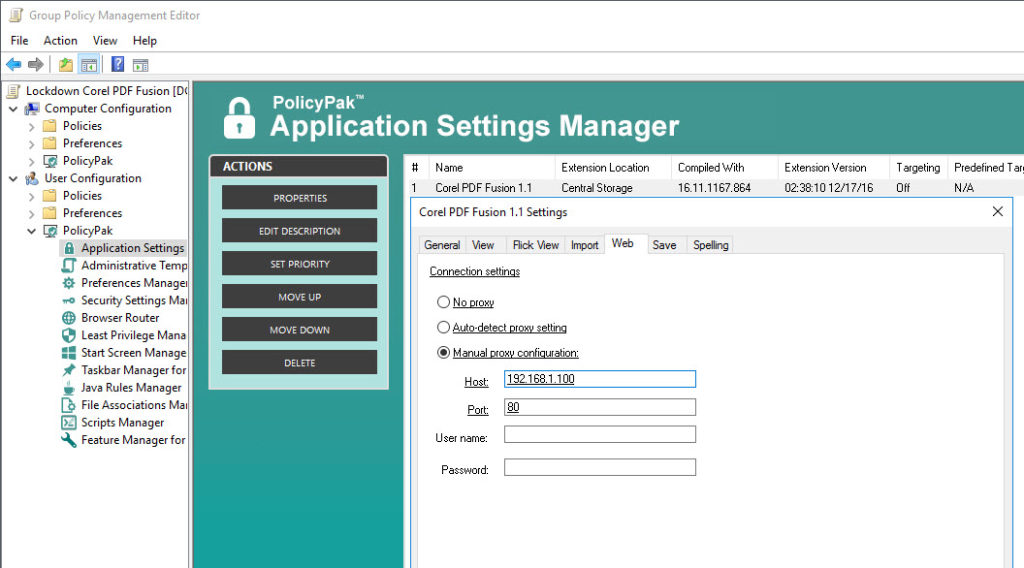Select the Java Rules Manager cup icon
The image size is (1024, 568).
click(69, 388)
